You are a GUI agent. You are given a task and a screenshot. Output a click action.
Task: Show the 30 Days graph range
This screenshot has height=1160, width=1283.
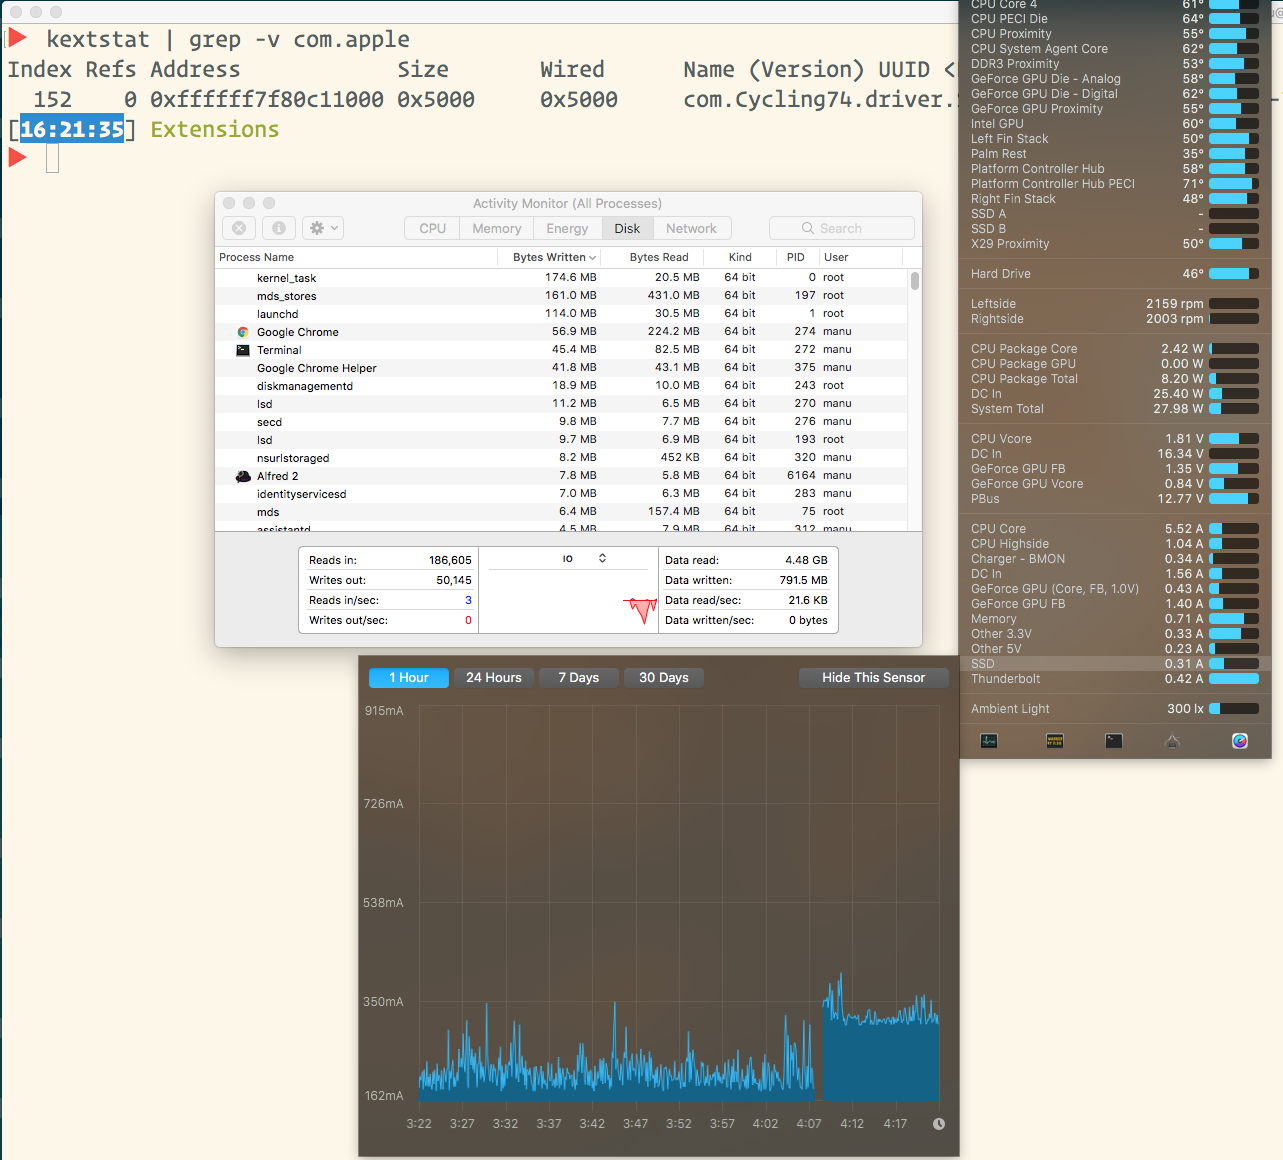(664, 677)
